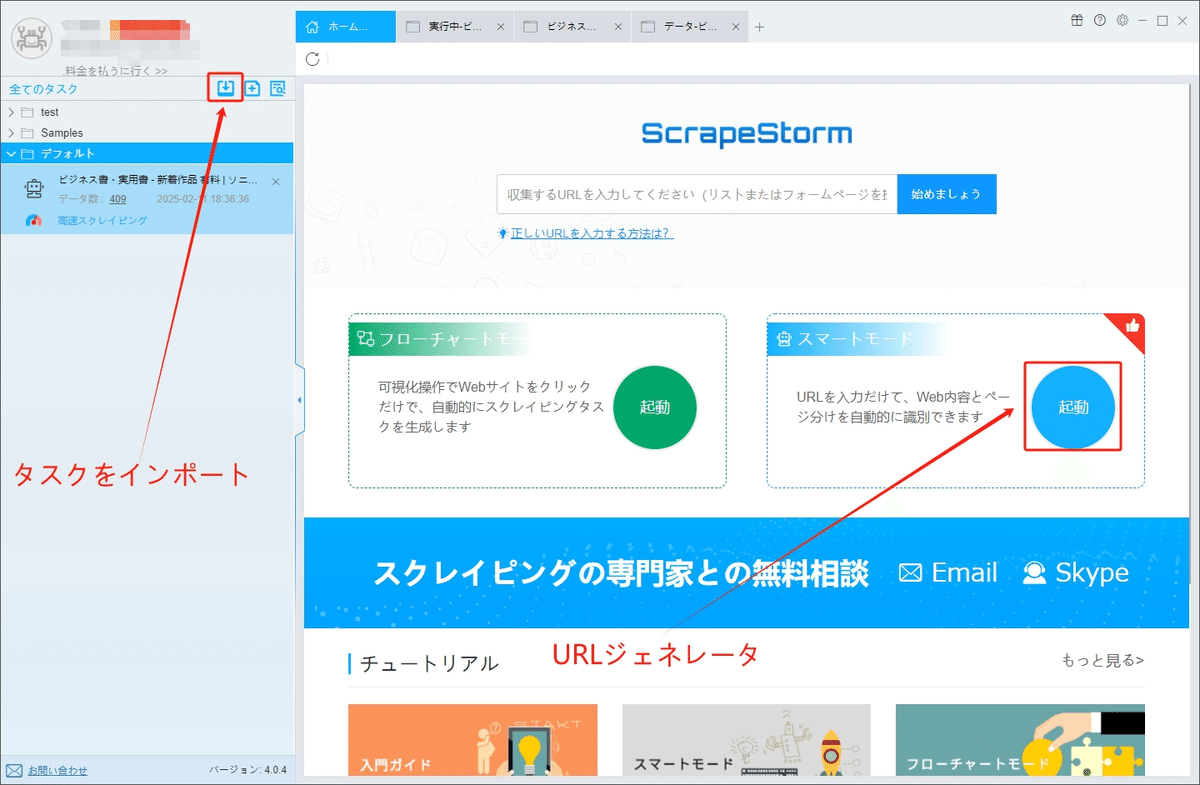Image resolution: width=1200 pixels, height=785 pixels.
Task: Click the 全てのタスク label
Action: (x=43, y=89)
